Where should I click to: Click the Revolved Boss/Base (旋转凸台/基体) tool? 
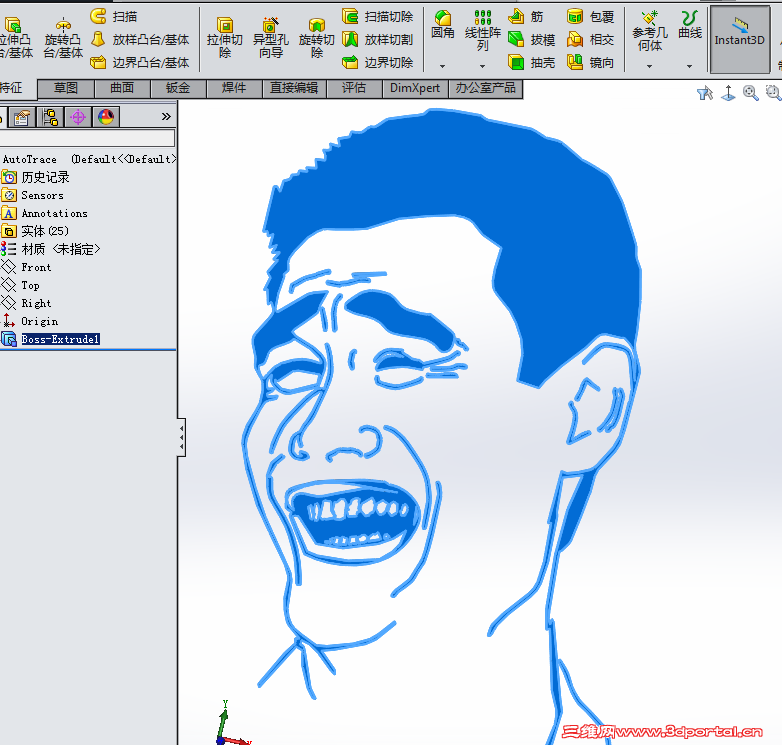click(x=63, y=39)
